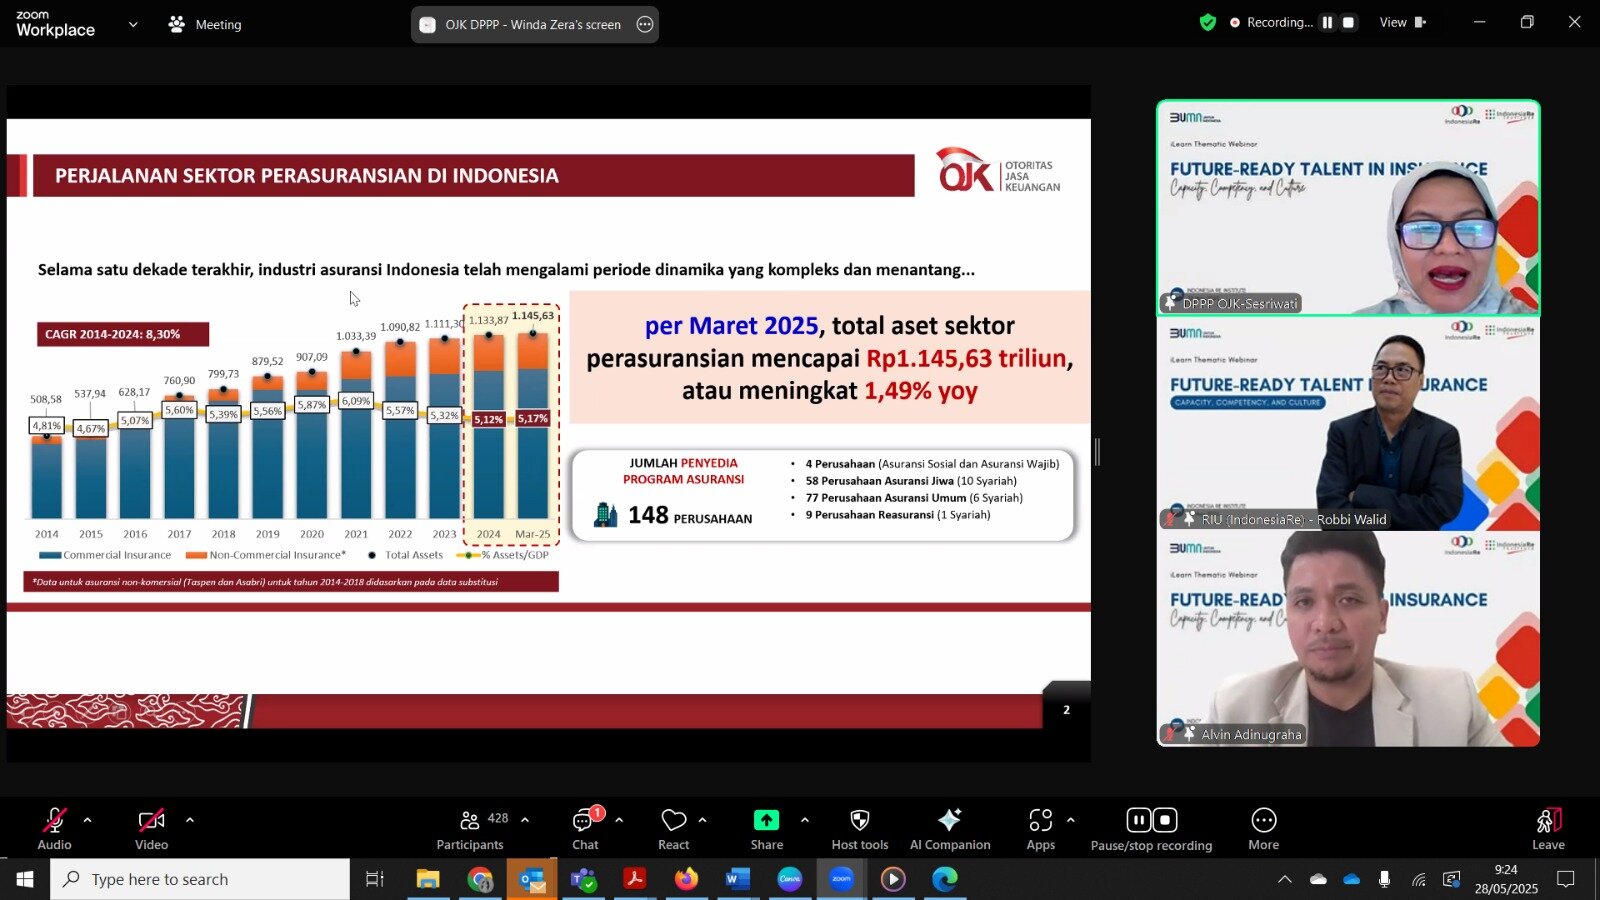This screenshot has height=900, width=1600.
Task: Click the taskbar search box
Action: (200, 879)
